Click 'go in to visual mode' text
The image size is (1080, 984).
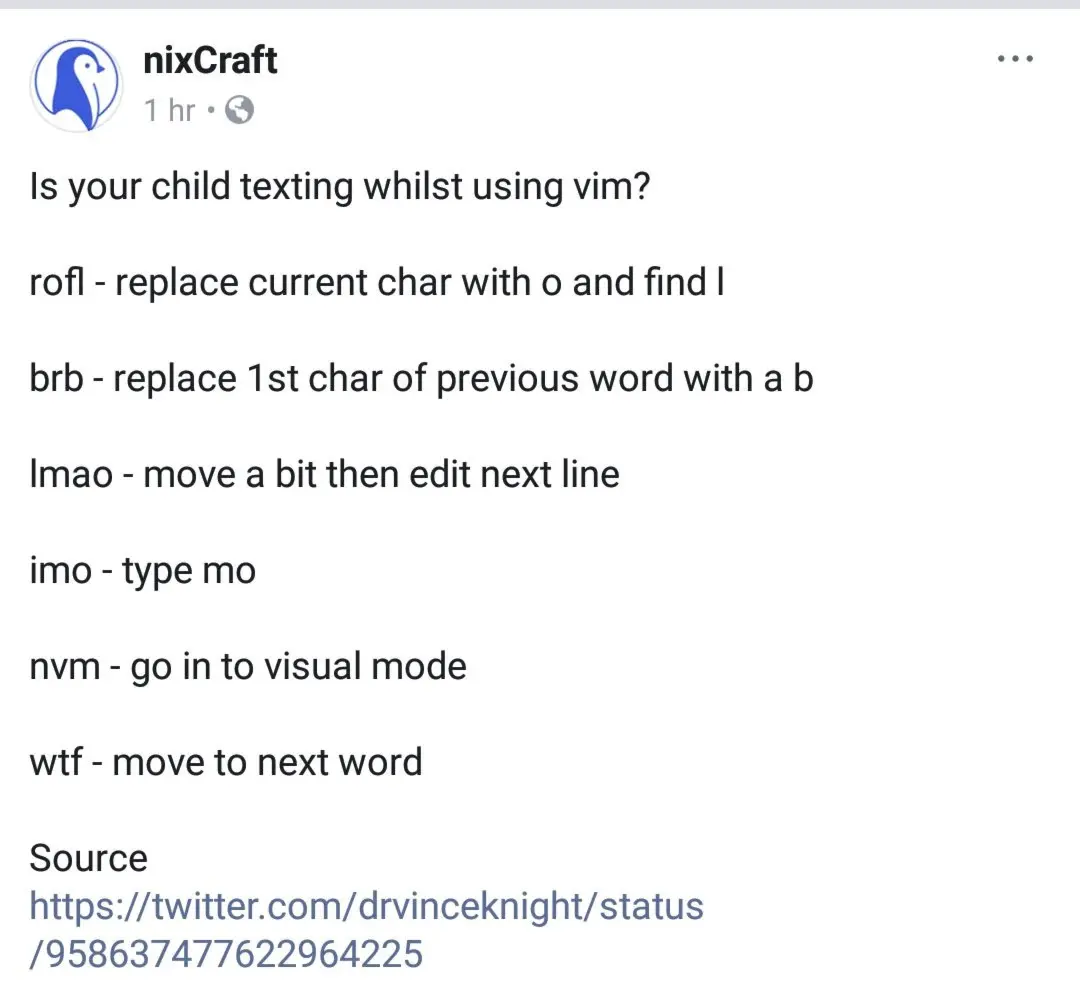click(298, 667)
